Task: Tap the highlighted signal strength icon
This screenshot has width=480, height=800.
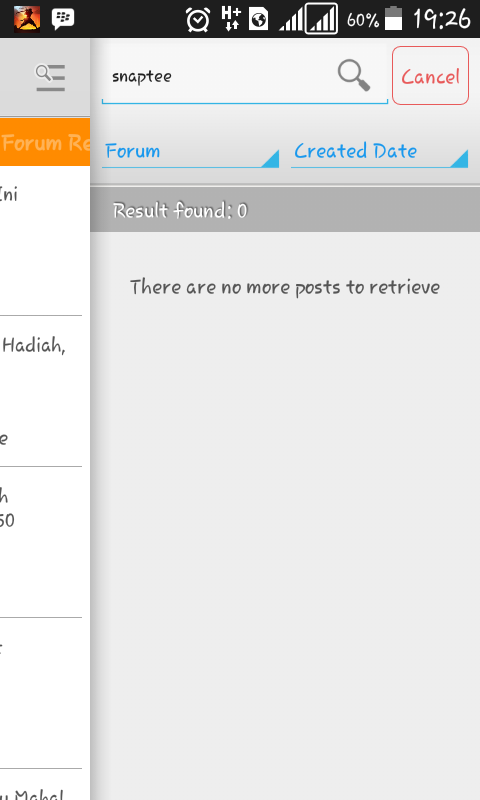Action: tap(321, 19)
